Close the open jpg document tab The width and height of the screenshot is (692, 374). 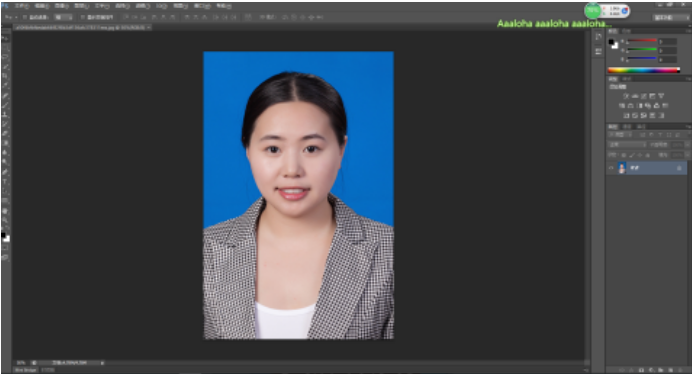coord(149,27)
